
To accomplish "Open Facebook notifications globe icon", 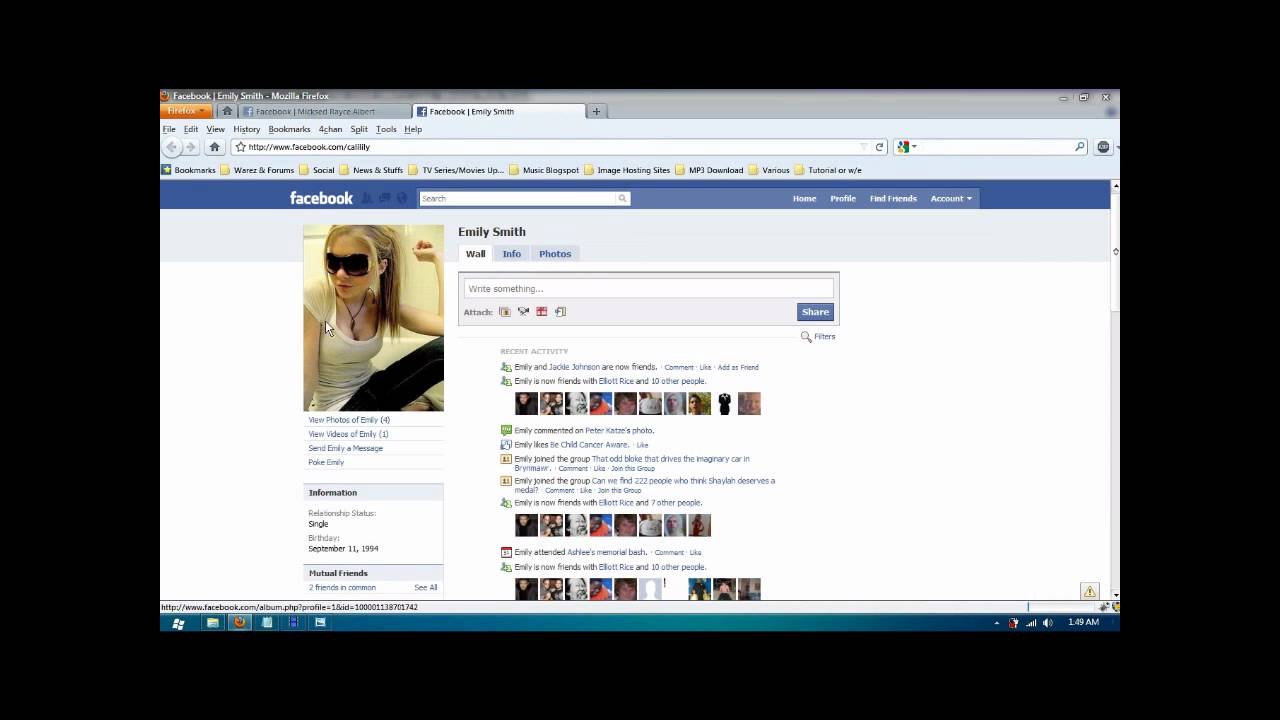I will click(402, 198).
